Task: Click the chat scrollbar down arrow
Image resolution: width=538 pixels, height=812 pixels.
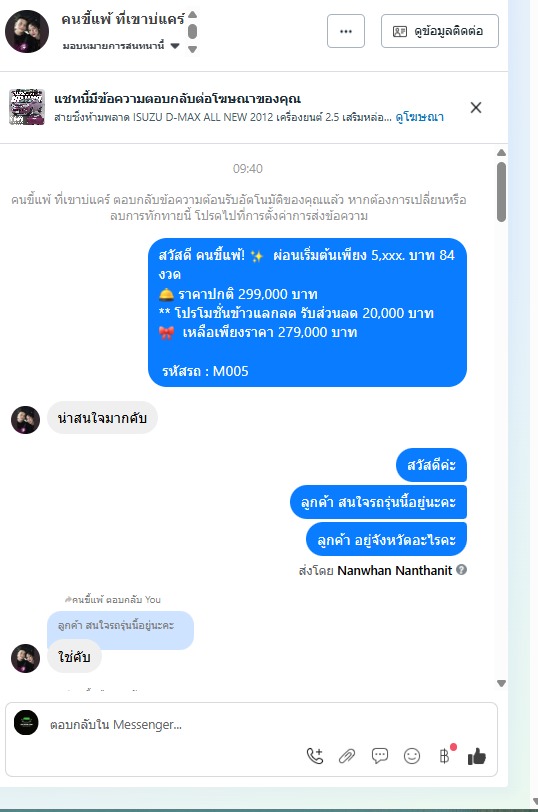Action: (x=501, y=683)
